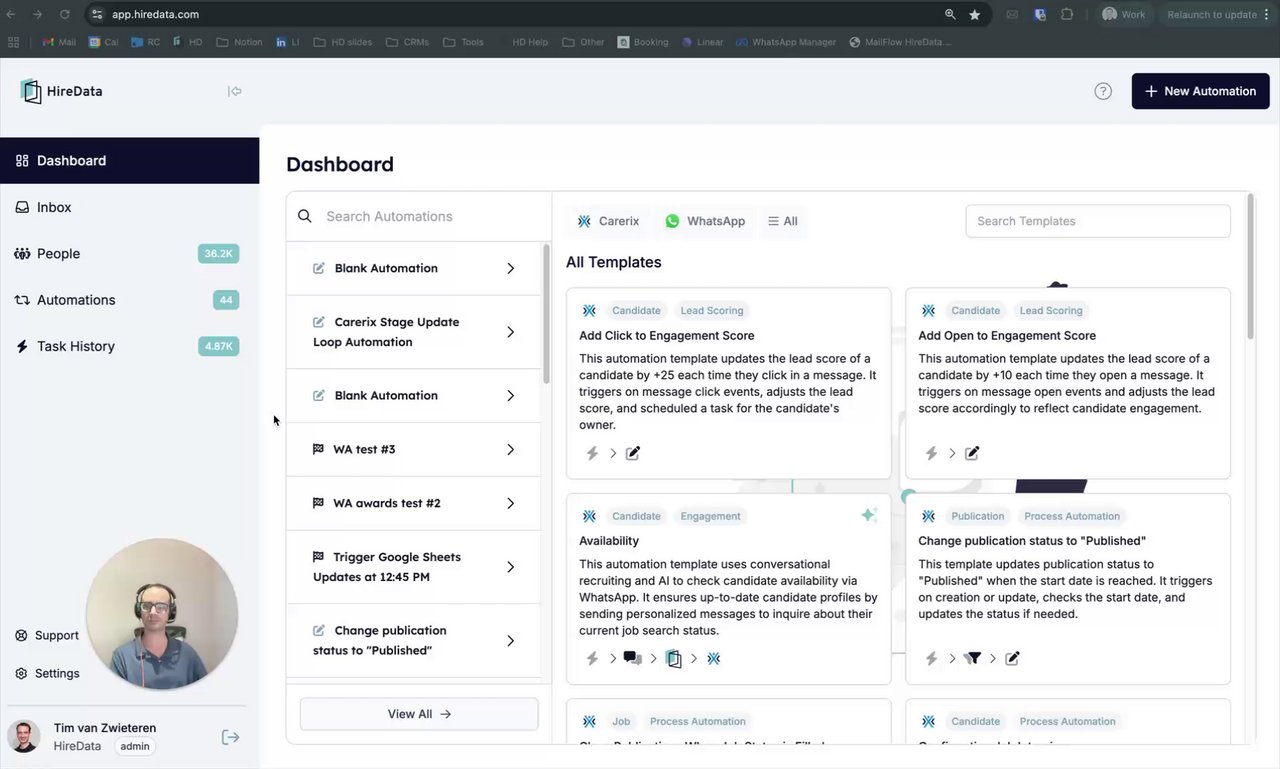Image resolution: width=1280 pixels, height=769 pixels.
Task: Open the help question mark icon
Action: [1103, 91]
